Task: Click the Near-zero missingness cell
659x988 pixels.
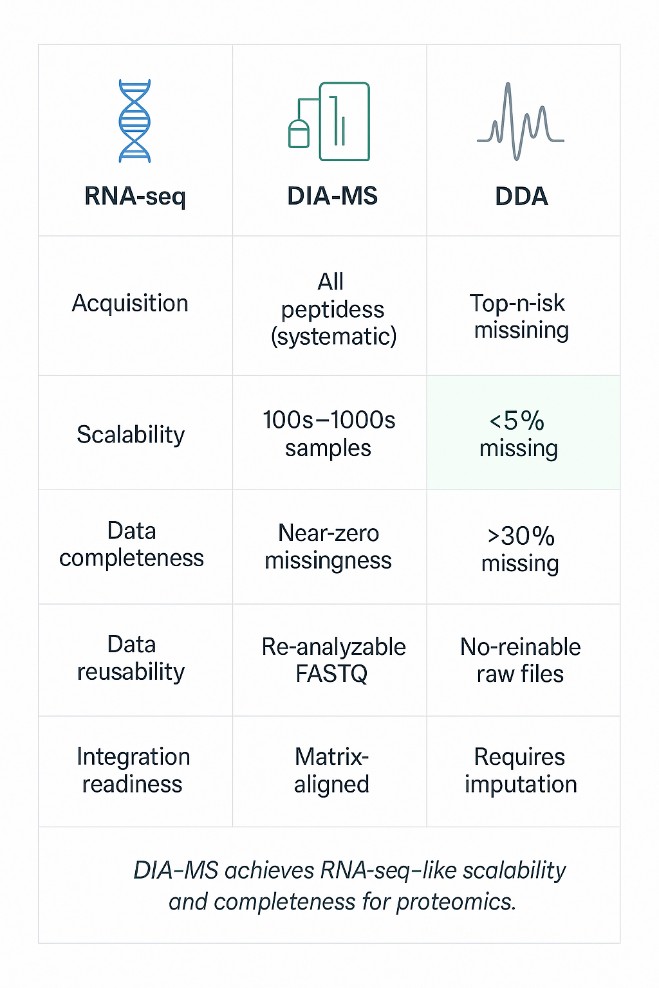Action: [x=330, y=547]
